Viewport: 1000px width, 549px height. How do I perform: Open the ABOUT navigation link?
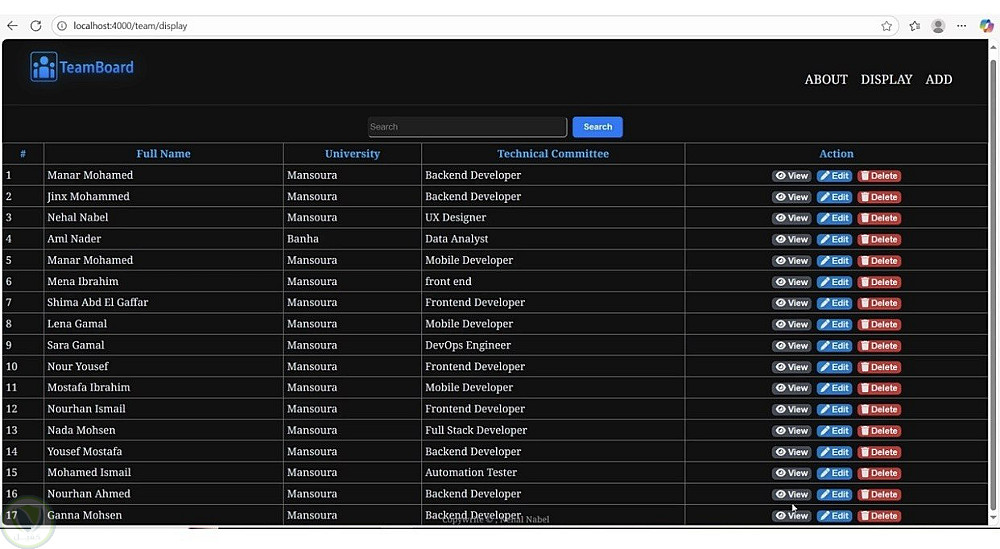826,80
